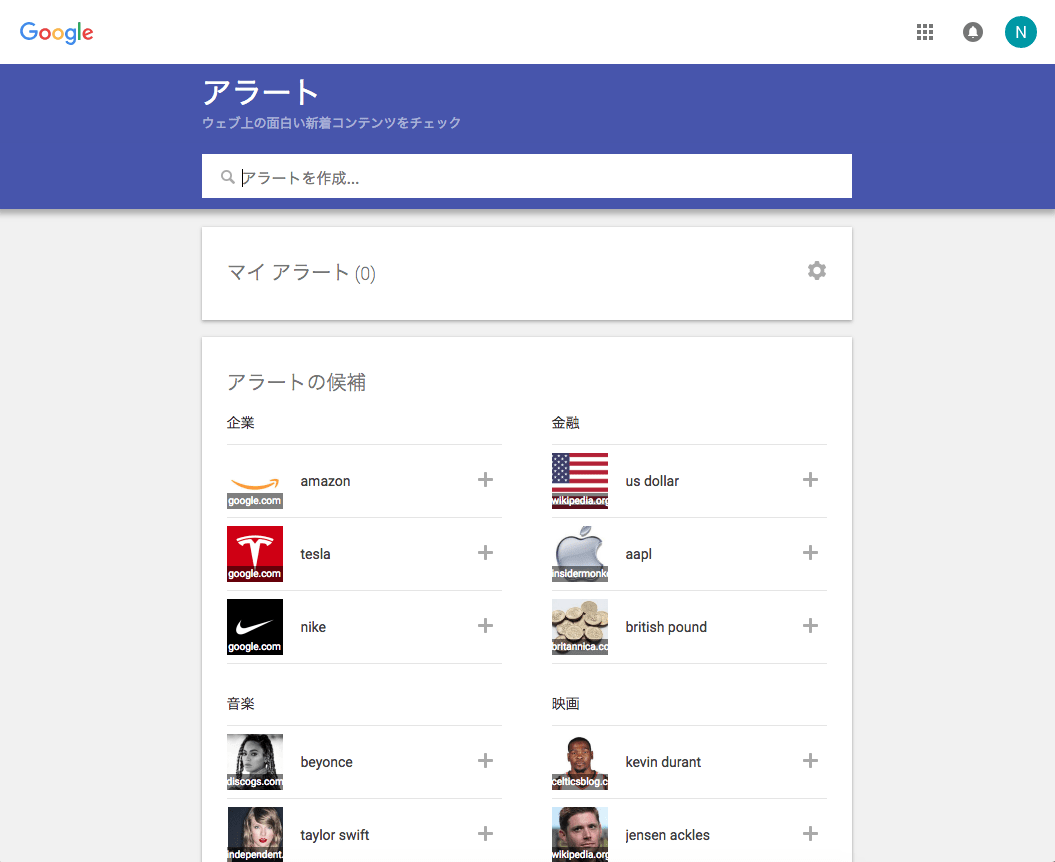1055x862 pixels.
Task: Add british pound alert plus icon
Action: click(810, 626)
